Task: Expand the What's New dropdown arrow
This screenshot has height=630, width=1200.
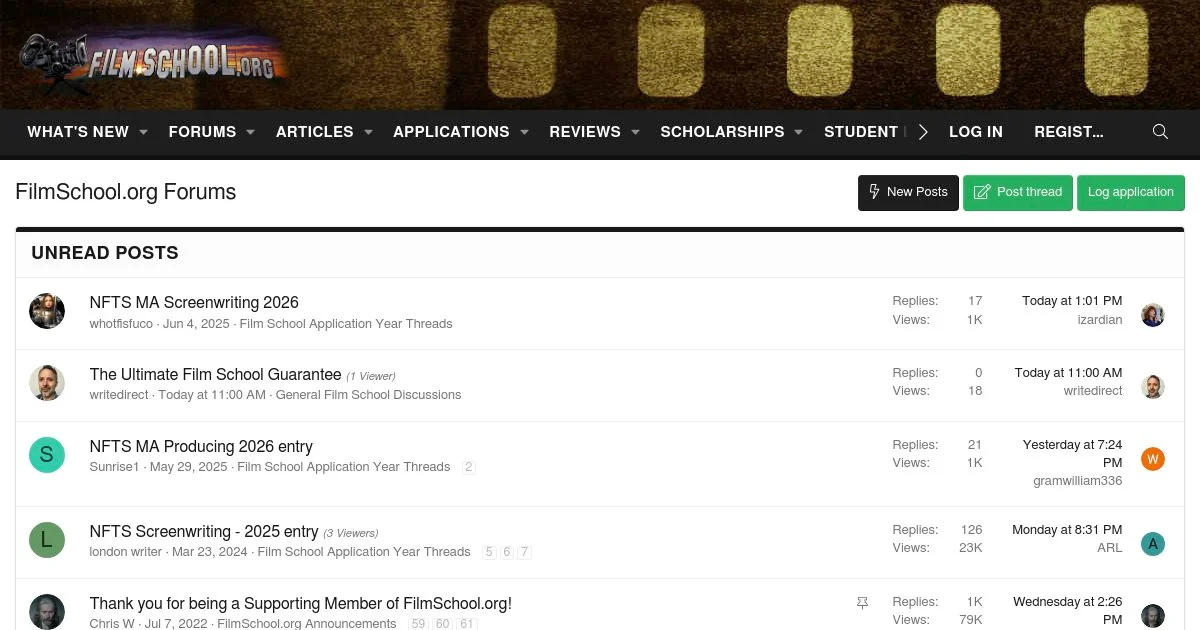Action: click(143, 132)
